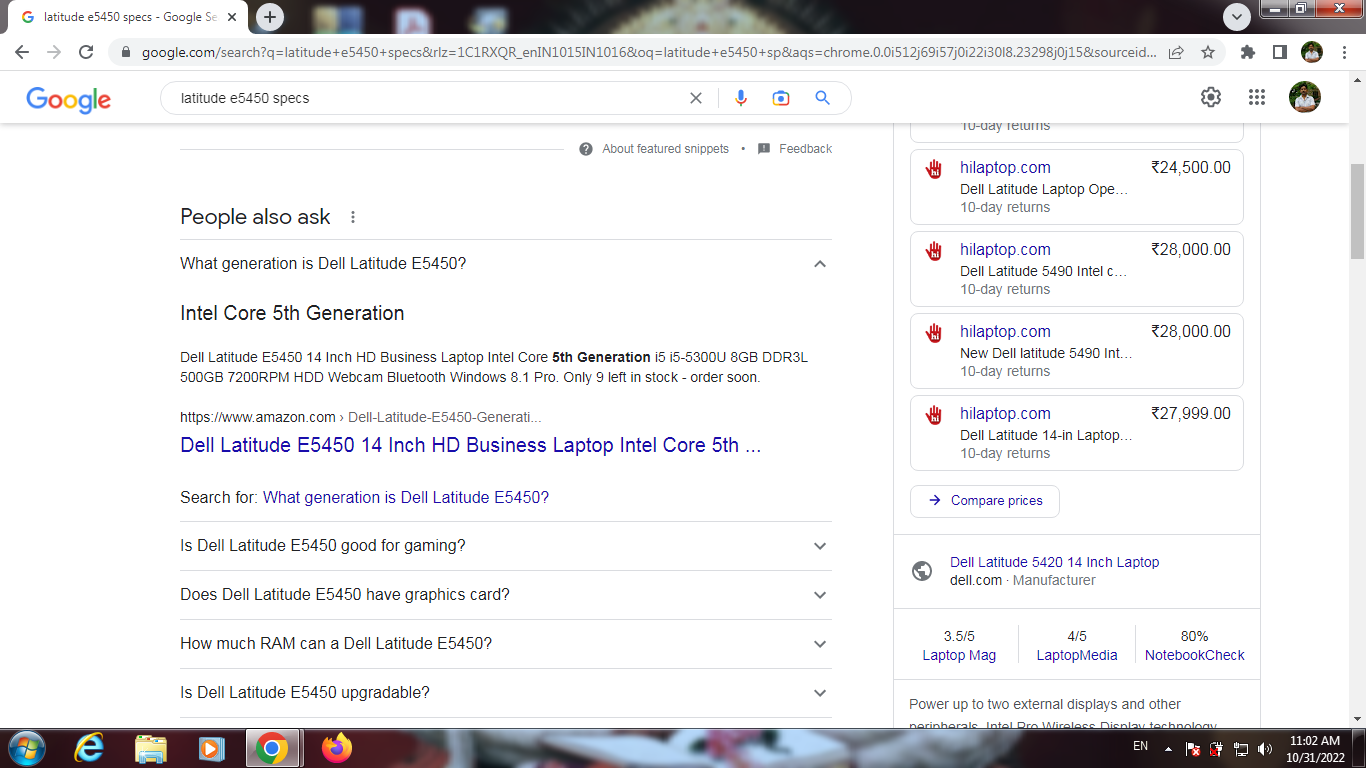This screenshot has height=768, width=1366.
Task: Open Windows Explorer from taskbar
Action: pyautogui.click(x=150, y=748)
